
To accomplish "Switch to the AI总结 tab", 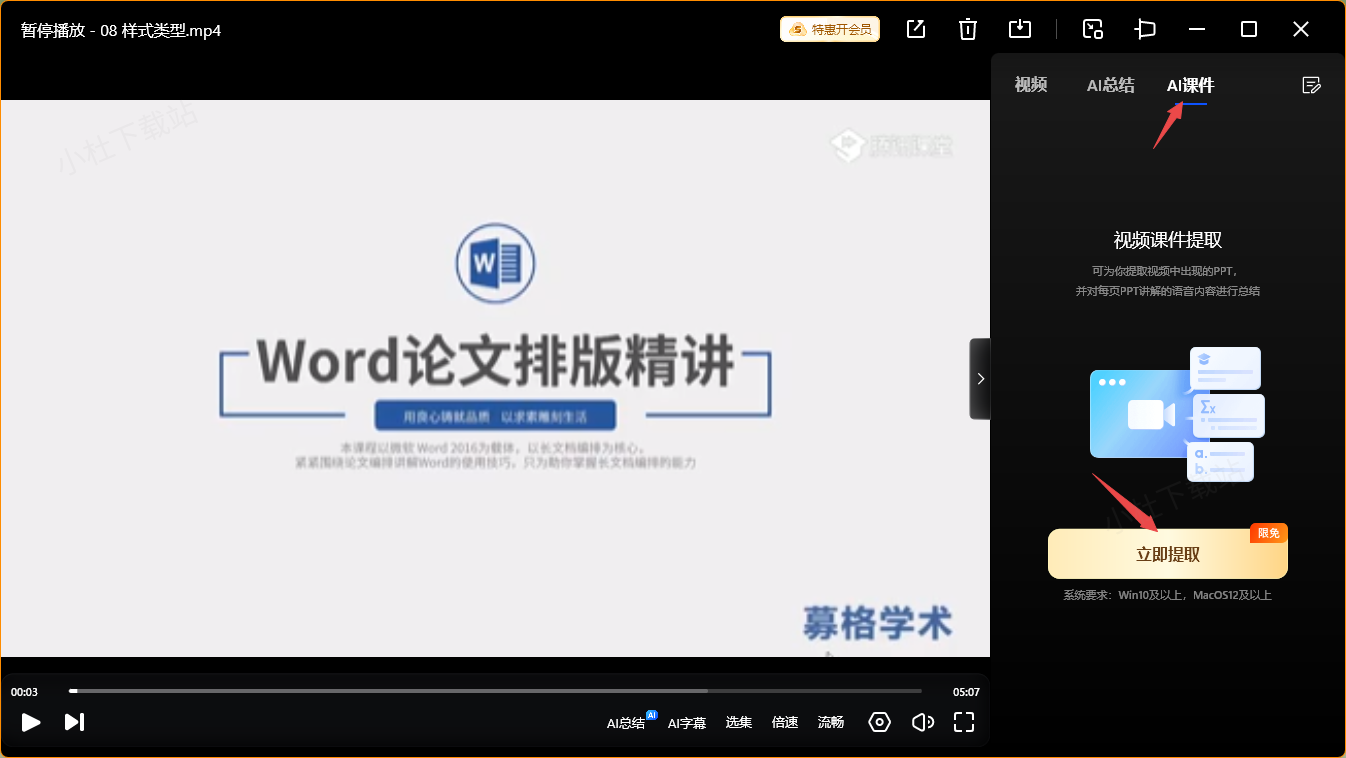I will pos(1111,85).
